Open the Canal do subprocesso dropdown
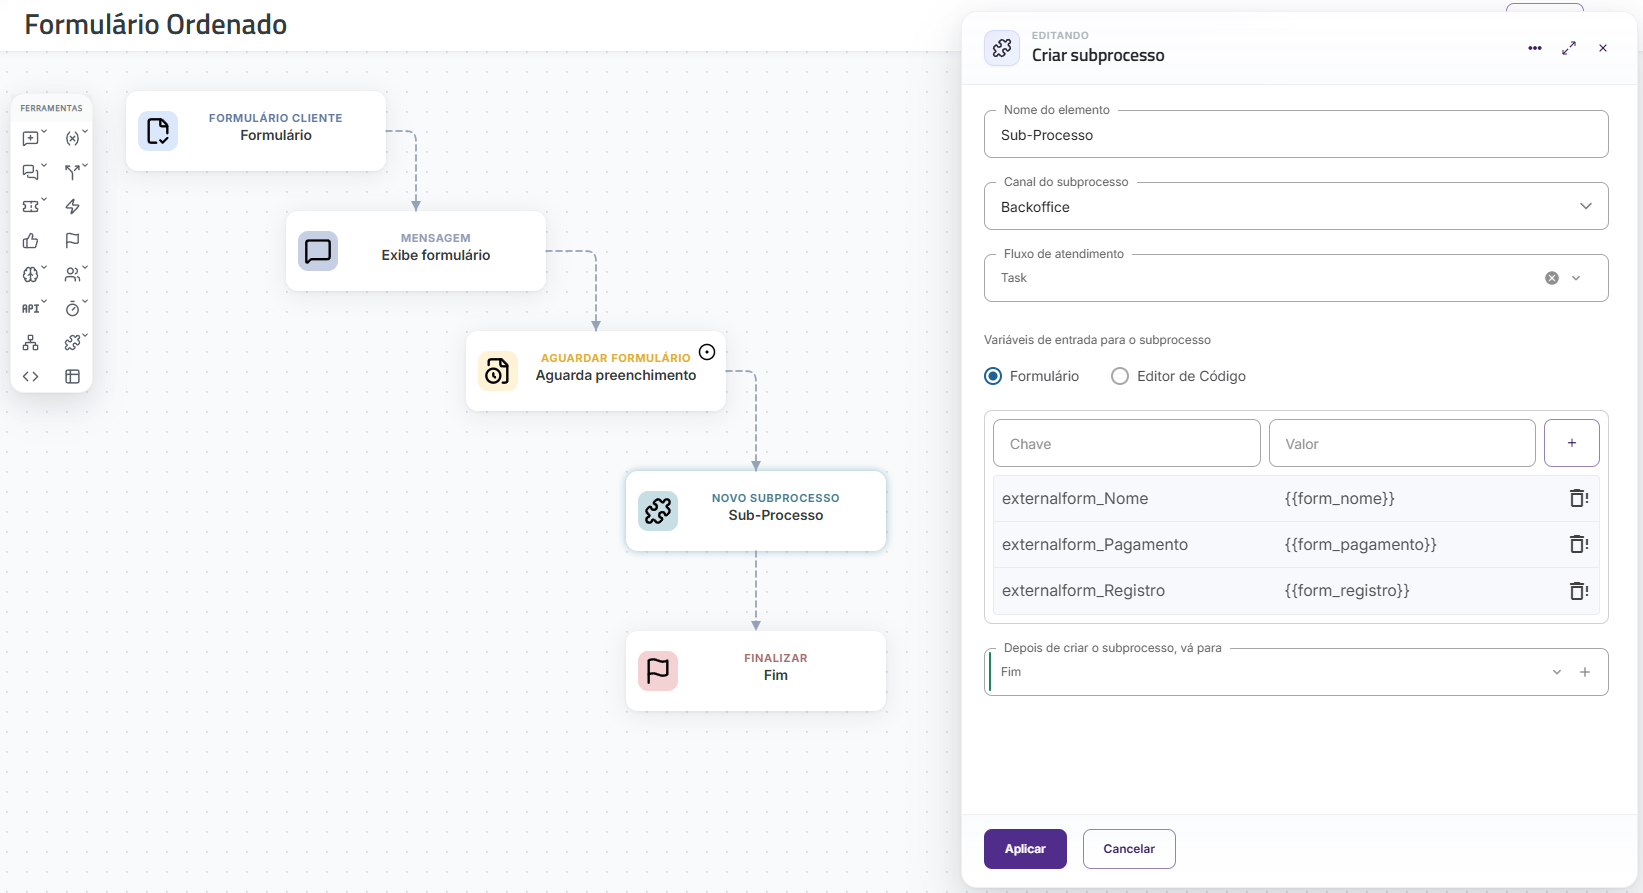Screen dimensions: 1643x893 [x=1296, y=206]
